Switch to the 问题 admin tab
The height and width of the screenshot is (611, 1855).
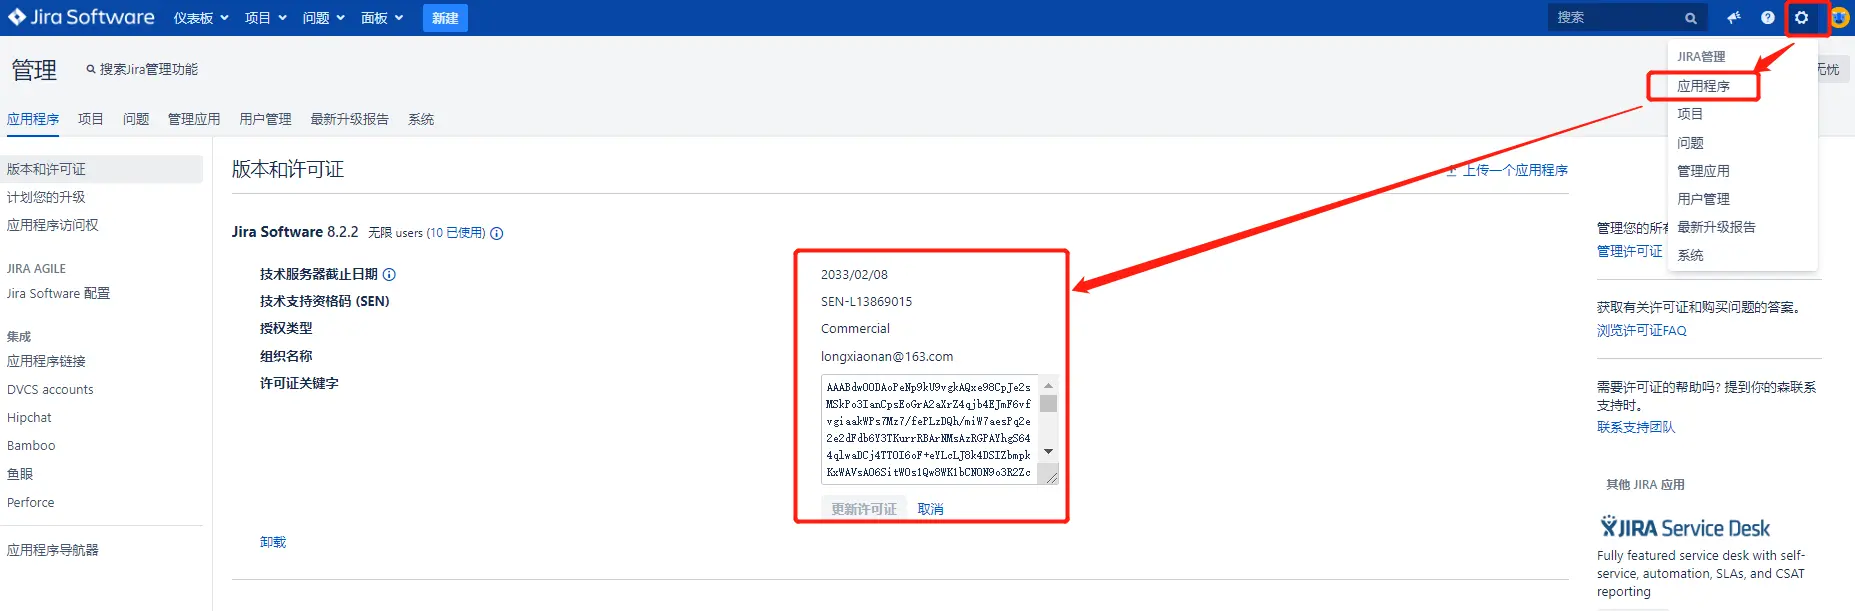point(136,119)
